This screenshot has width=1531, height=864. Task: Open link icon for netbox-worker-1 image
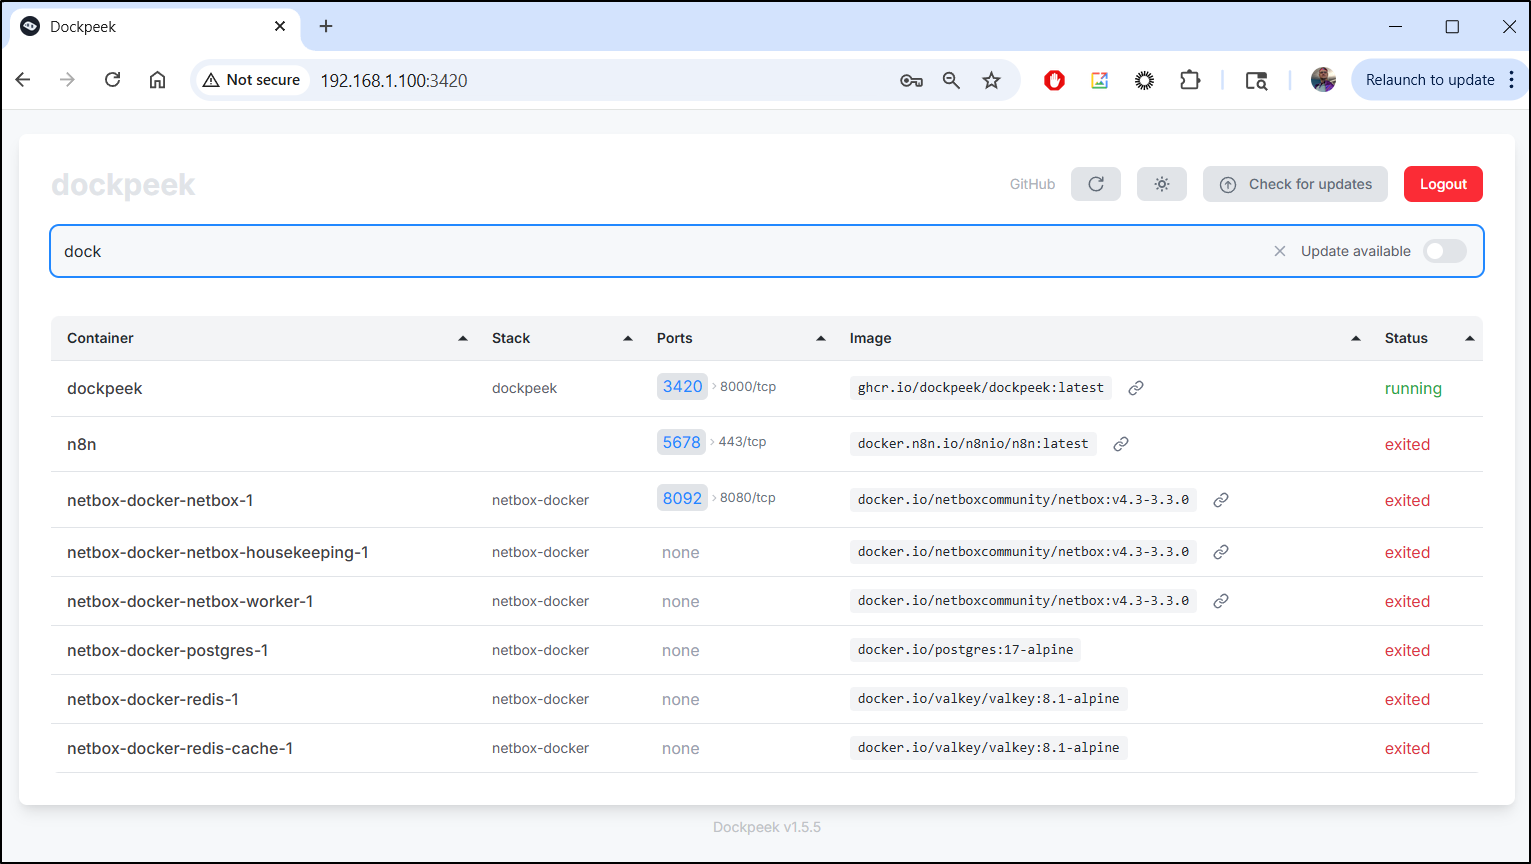coord(1221,601)
